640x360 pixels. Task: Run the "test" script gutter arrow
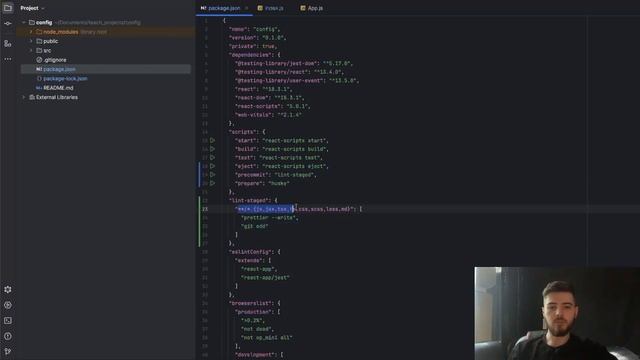coord(212,158)
